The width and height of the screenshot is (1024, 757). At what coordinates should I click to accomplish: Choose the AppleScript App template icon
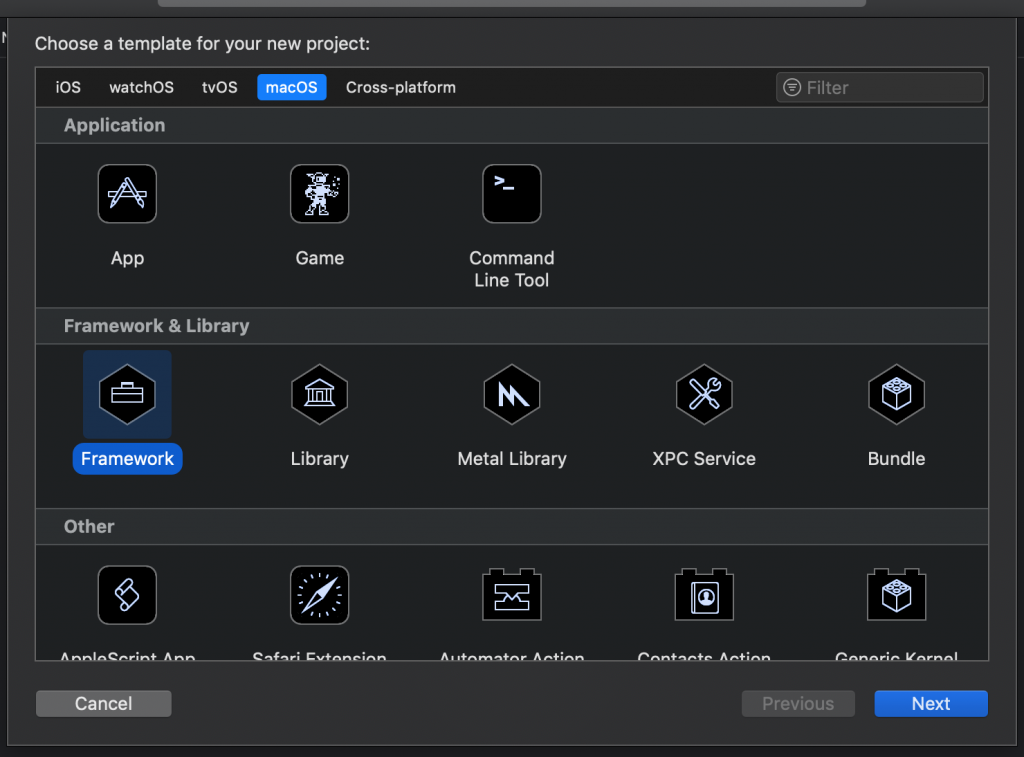click(127, 595)
